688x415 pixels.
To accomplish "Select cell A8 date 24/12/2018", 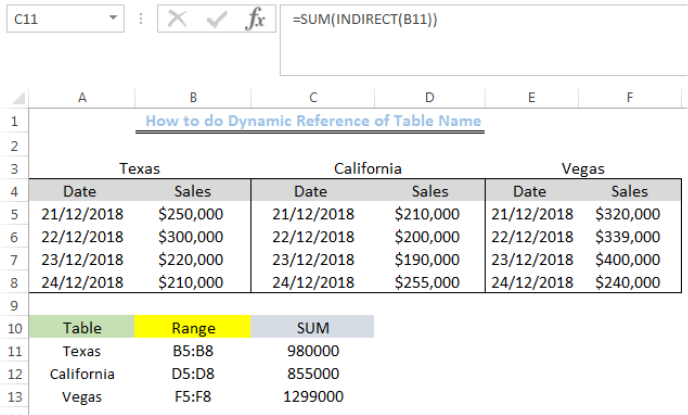I will click(82, 283).
